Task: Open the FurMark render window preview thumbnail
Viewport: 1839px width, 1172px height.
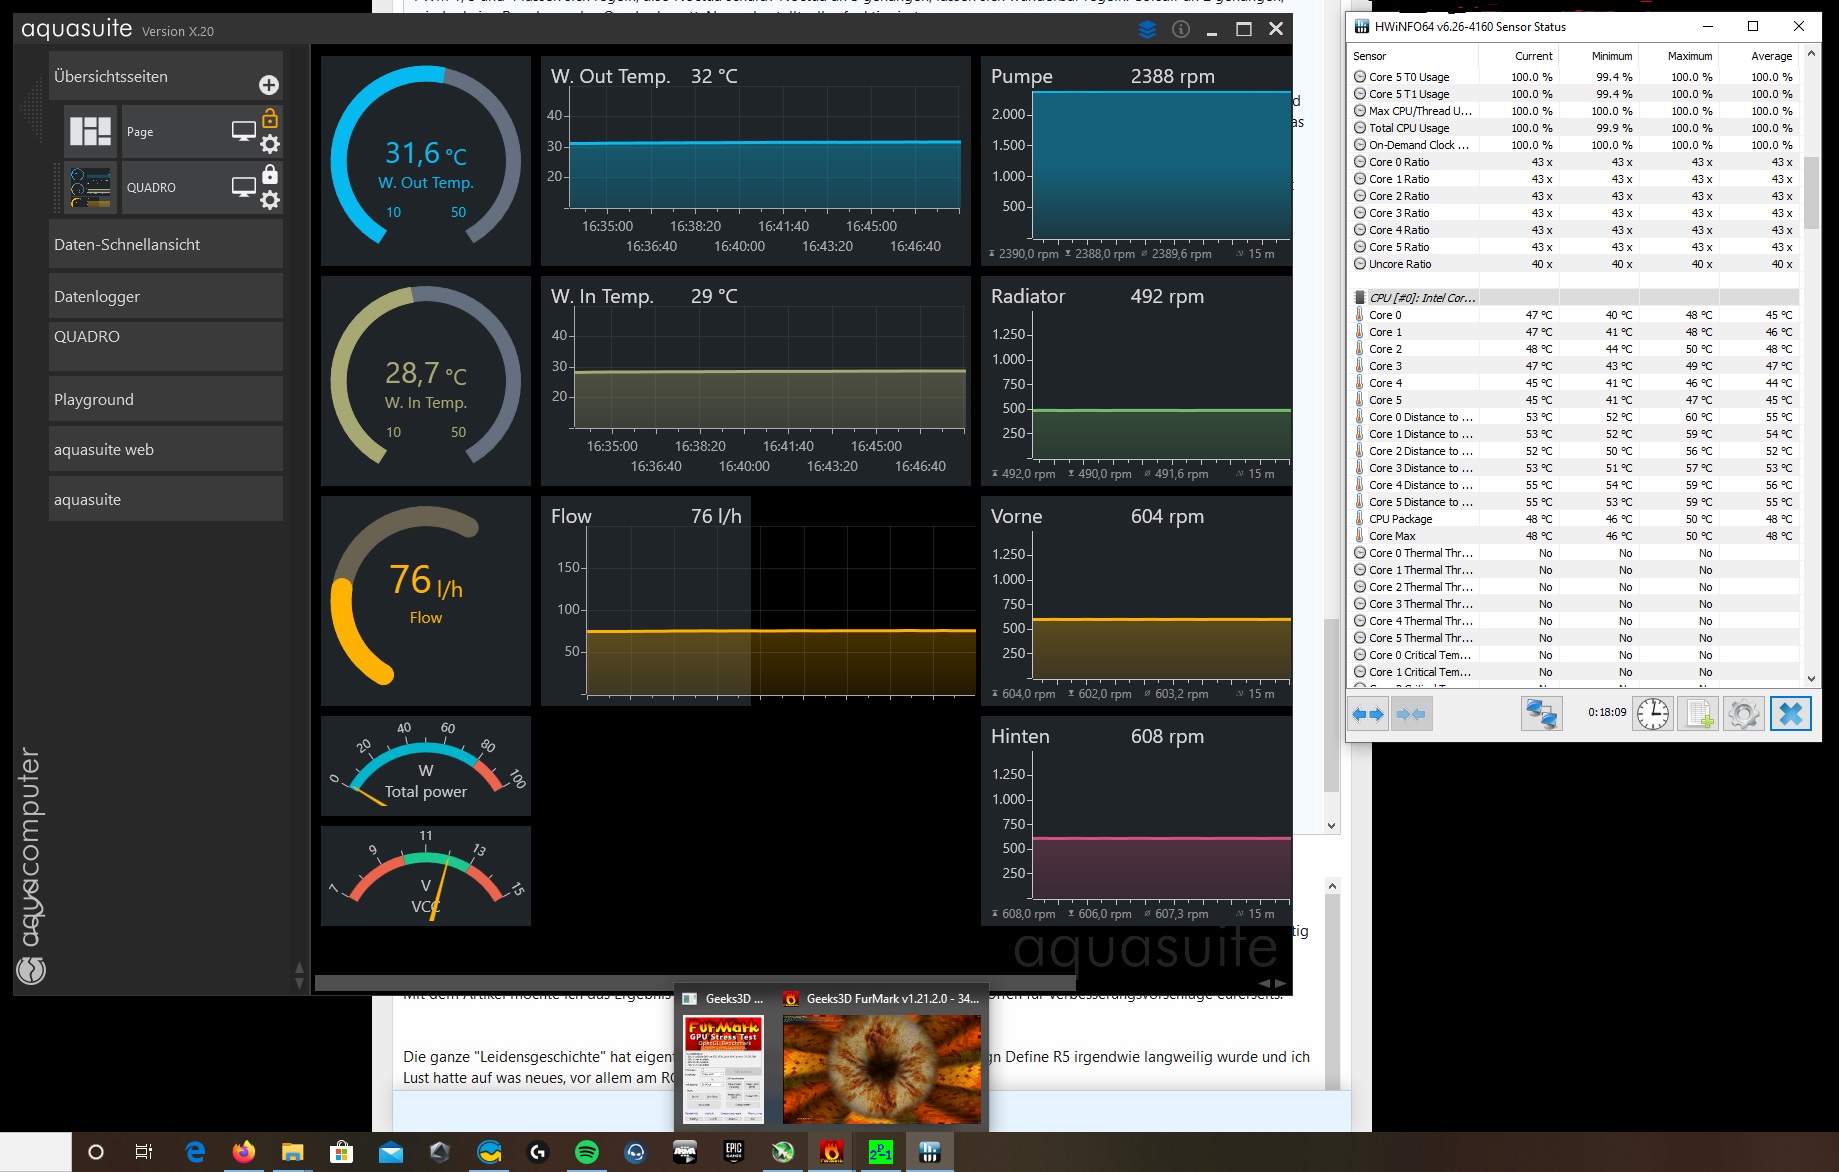Action: pyautogui.click(x=882, y=1069)
